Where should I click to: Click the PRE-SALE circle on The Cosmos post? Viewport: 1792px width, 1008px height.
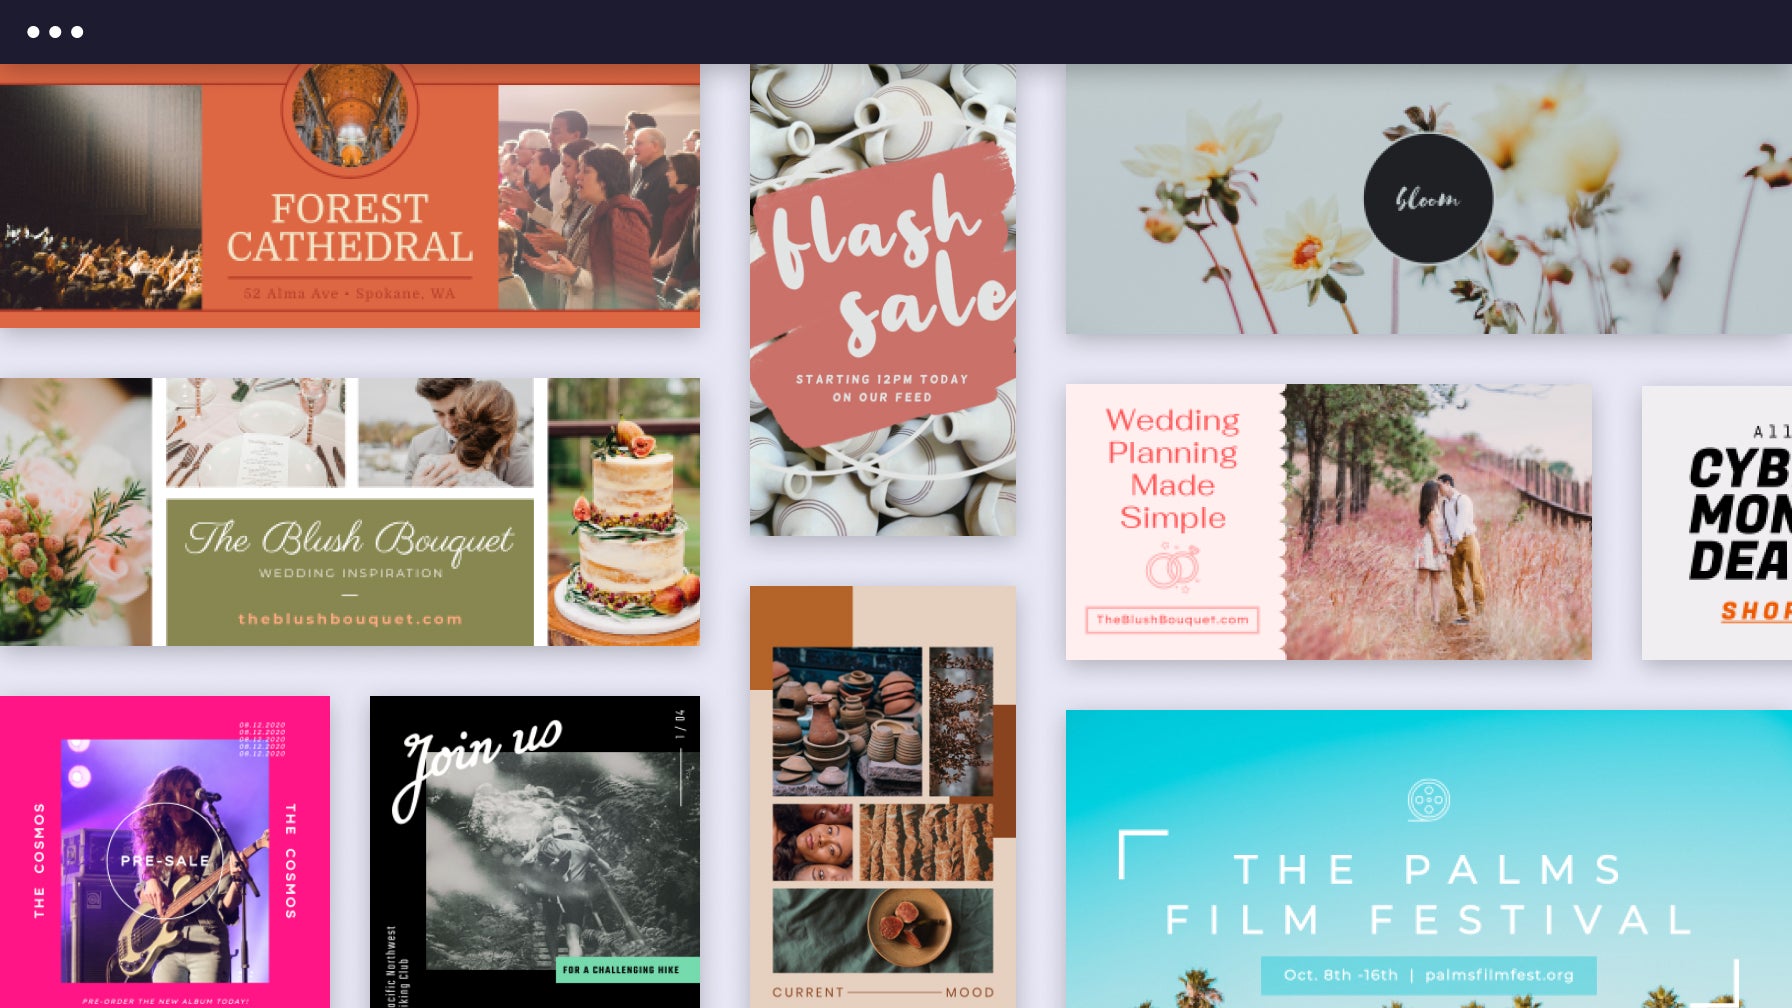[166, 858]
